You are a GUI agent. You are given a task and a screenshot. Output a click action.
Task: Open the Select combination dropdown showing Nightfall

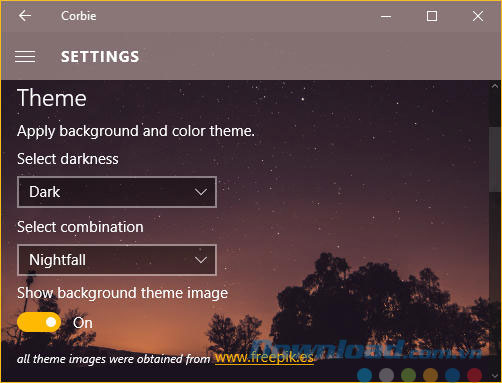[117, 260]
